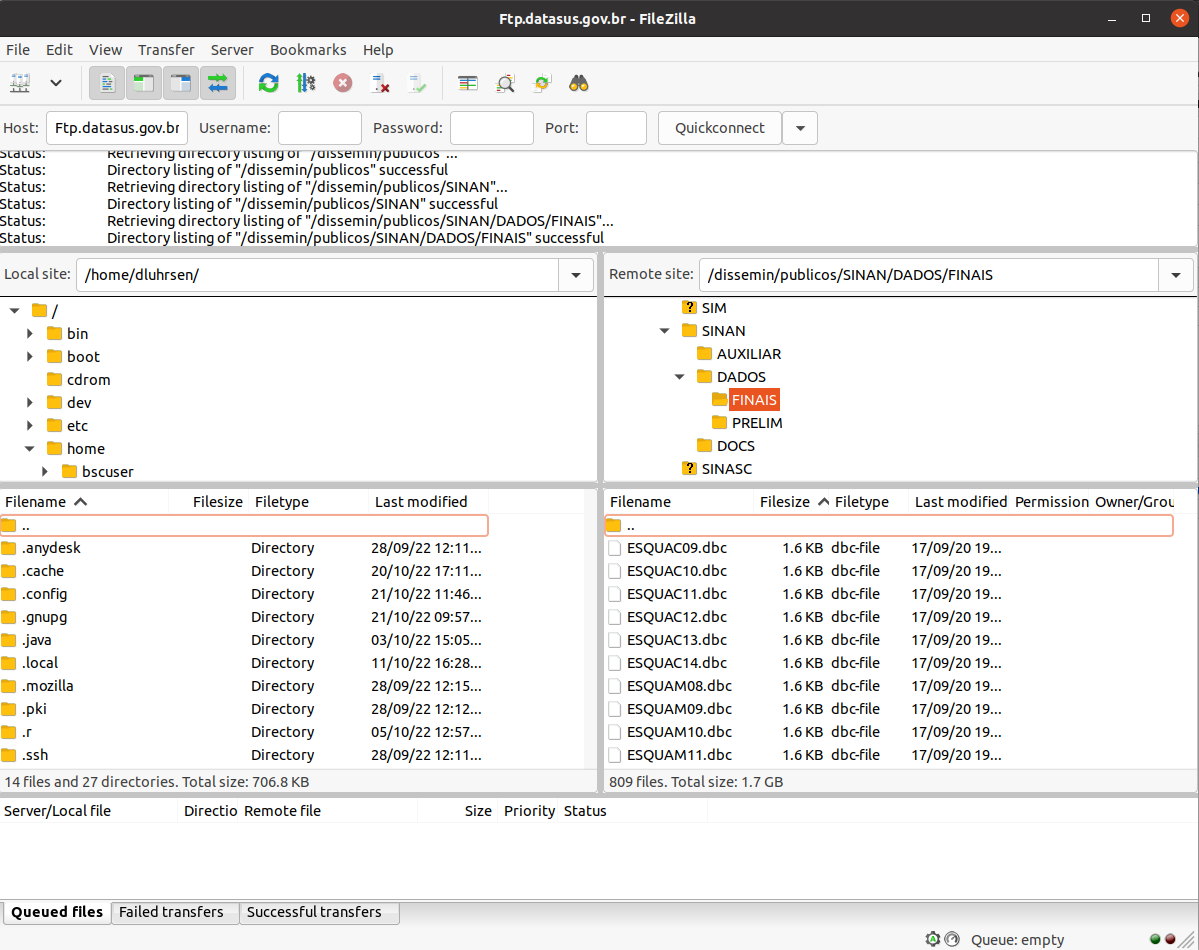This screenshot has height=950, width=1199.
Task: Open the Remote site path dropdown
Action: pyautogui.click(x=1176, y=275)
